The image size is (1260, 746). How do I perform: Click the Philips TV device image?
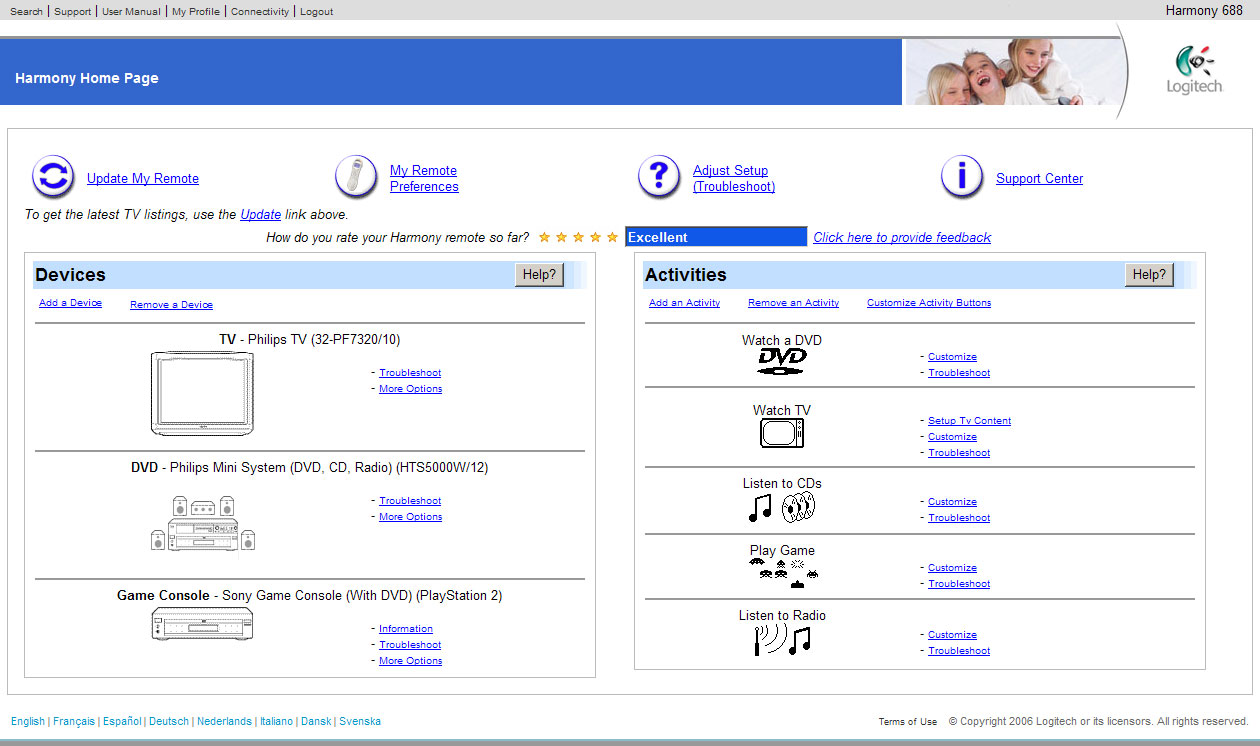click(202, 393)
